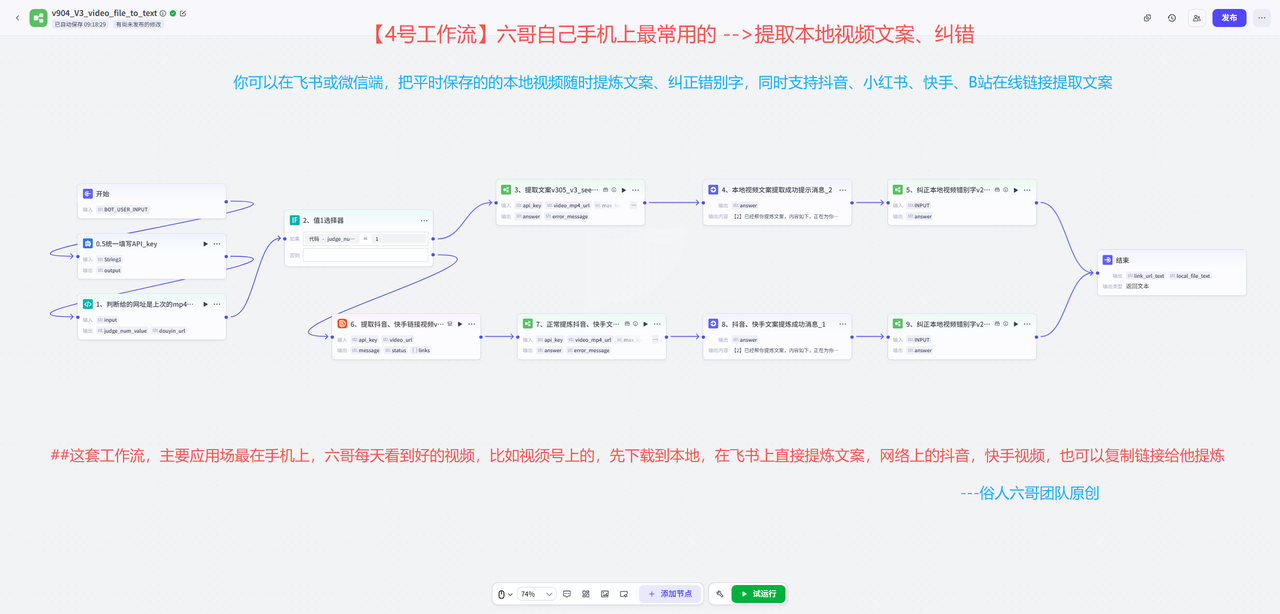1280x614 pixels.
Task: Run node 7、正常提炼抖音、快手文
Action: (x=645, y=324)
